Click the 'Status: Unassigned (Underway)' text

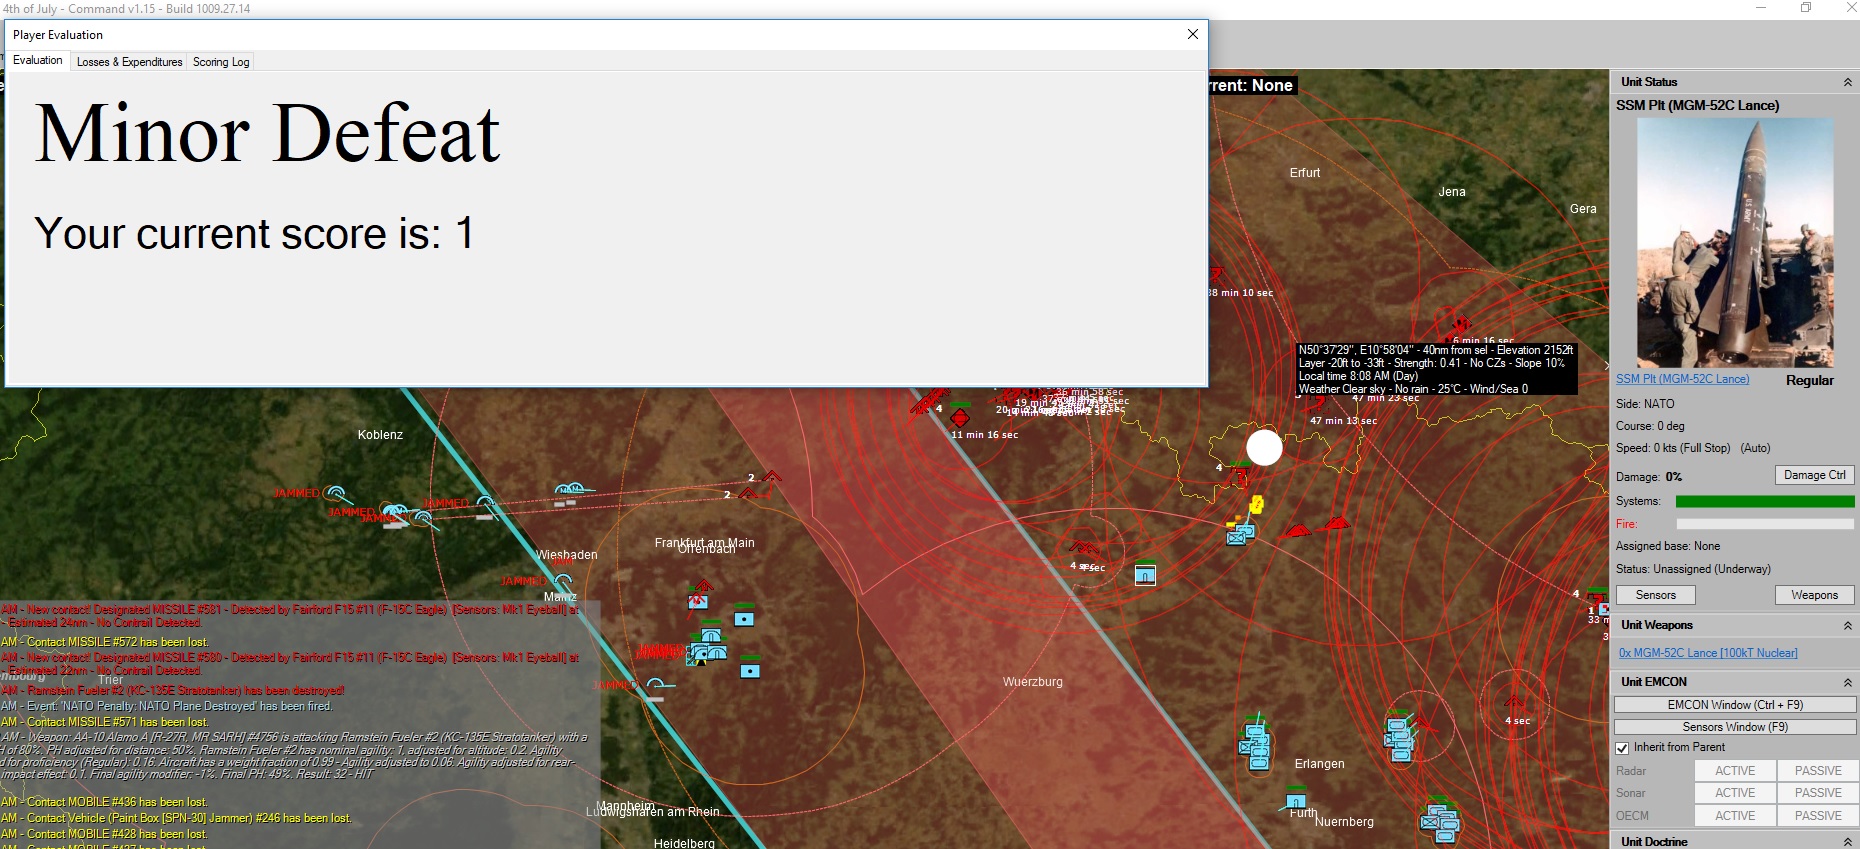pyautogui.click(x=1693, y=569)
